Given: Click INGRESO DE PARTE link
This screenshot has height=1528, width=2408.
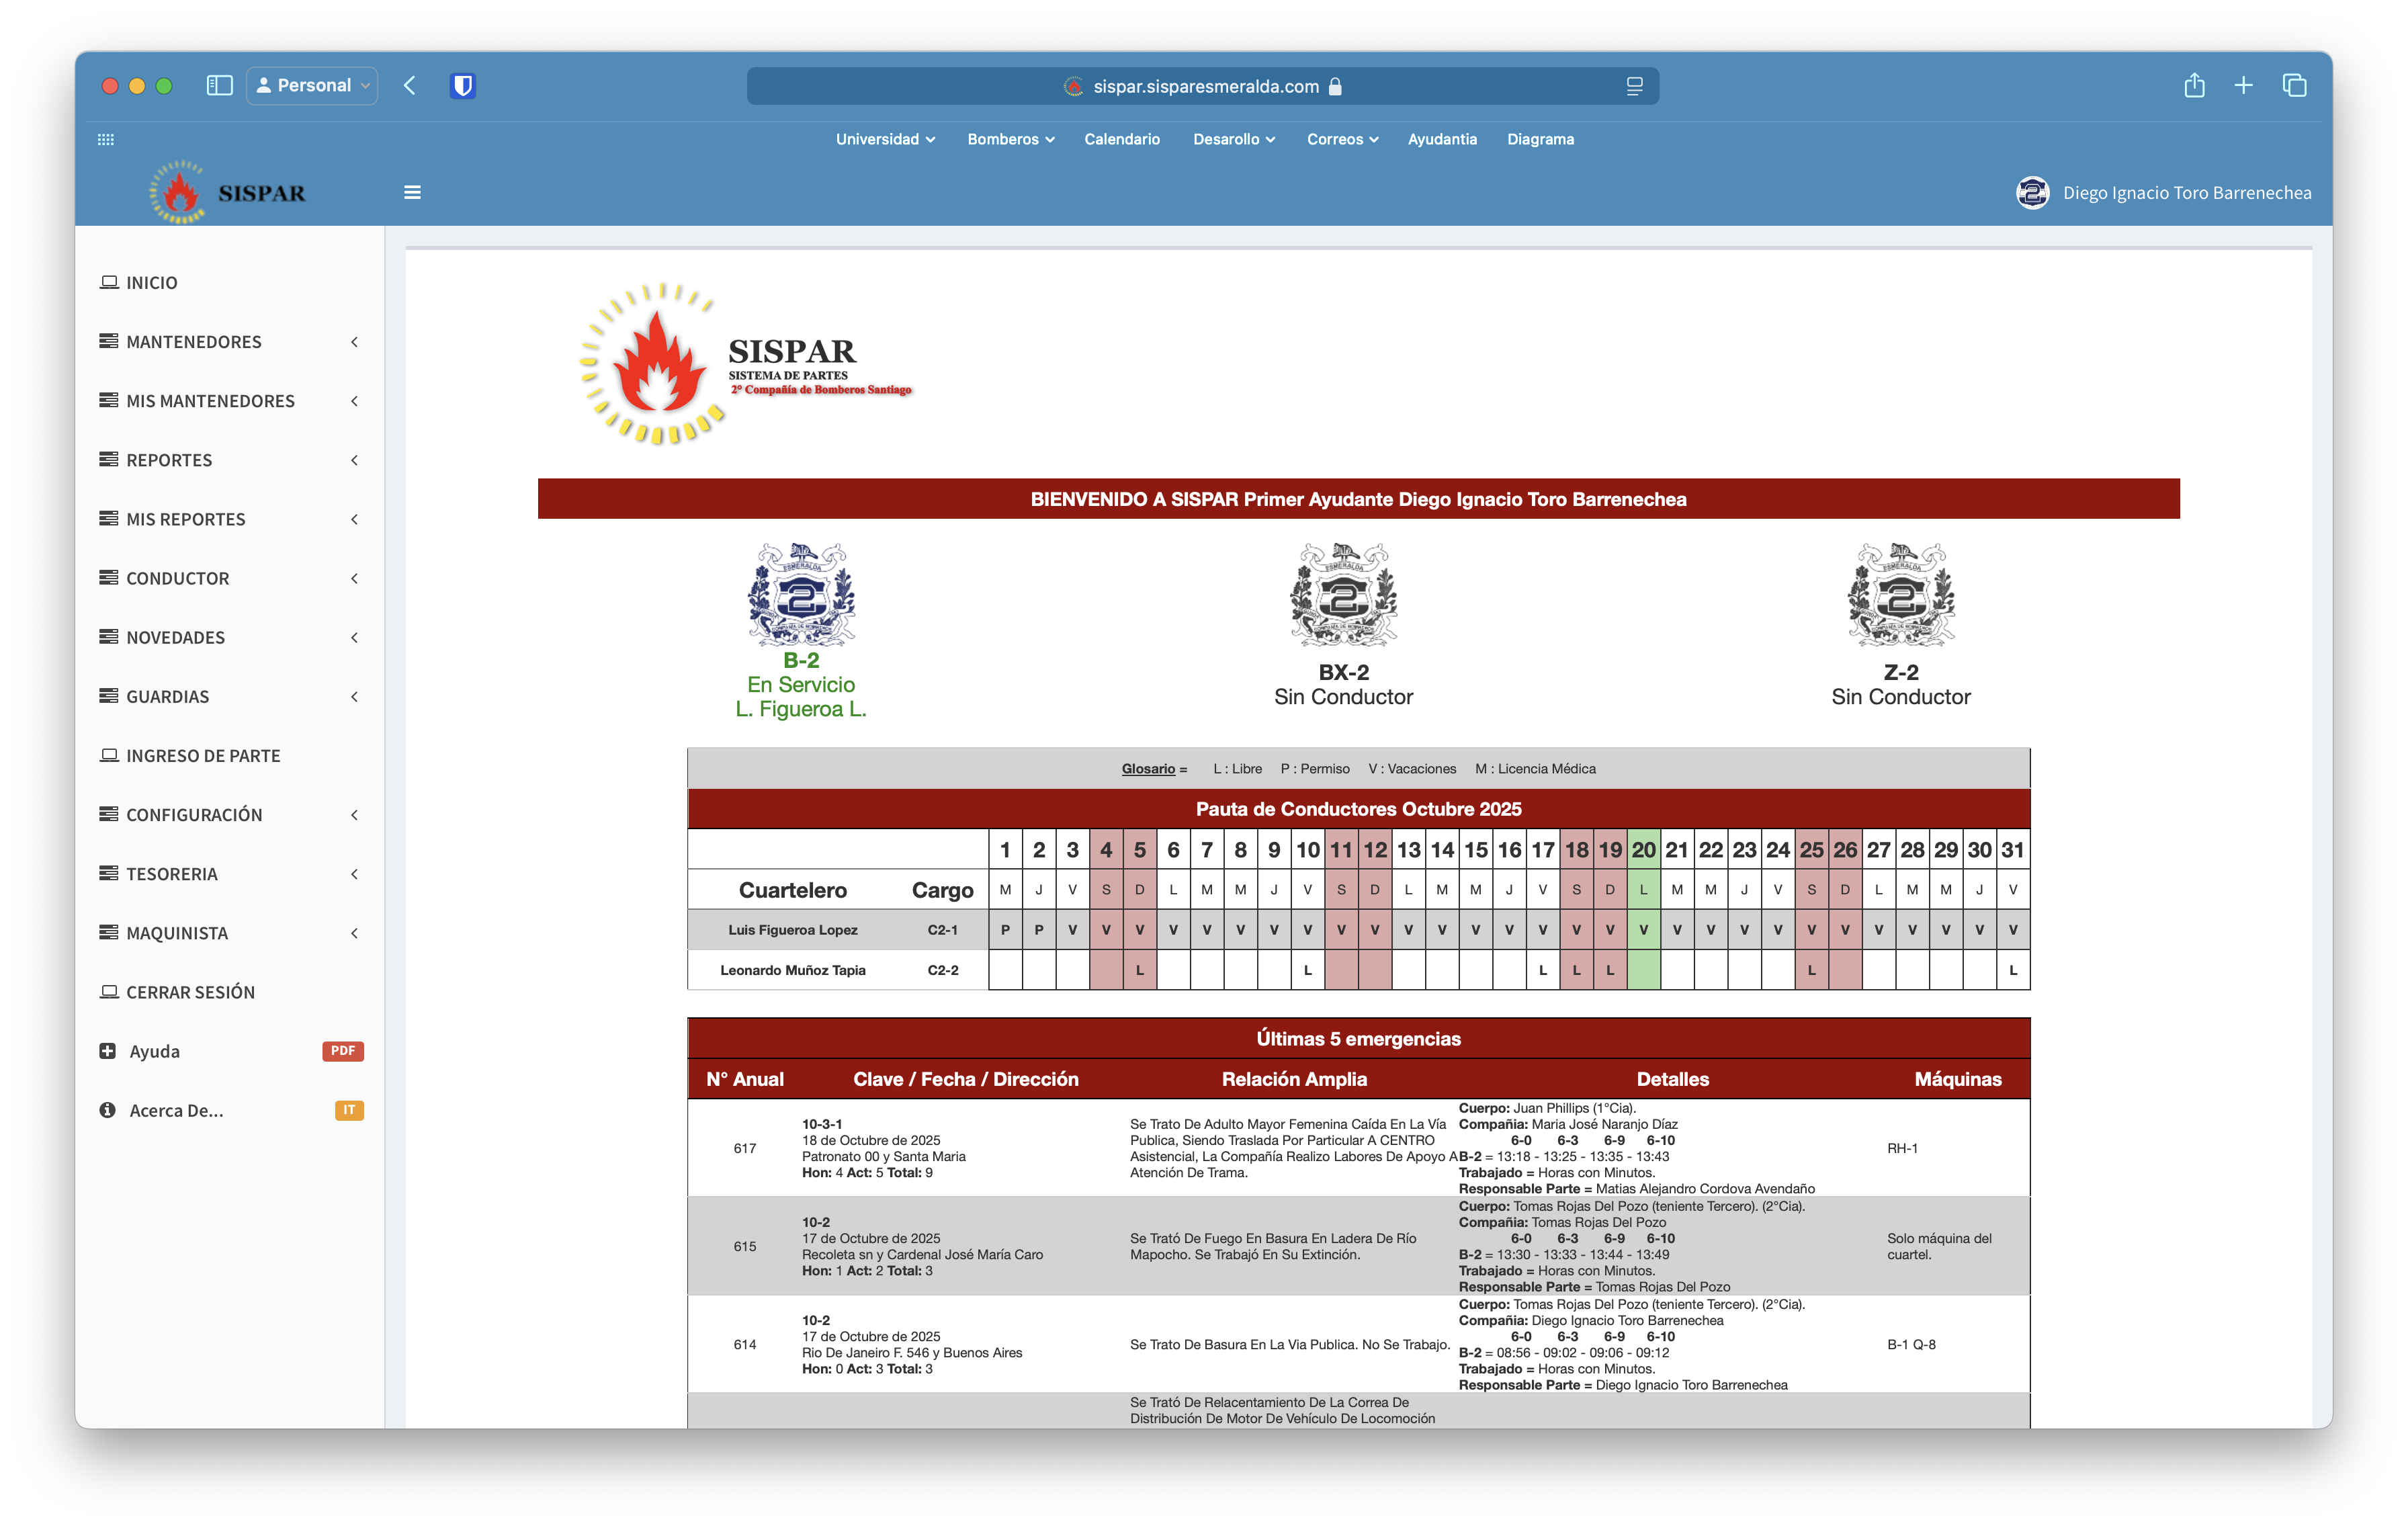Looking at the screenshot, I should (x=203, y=756).
